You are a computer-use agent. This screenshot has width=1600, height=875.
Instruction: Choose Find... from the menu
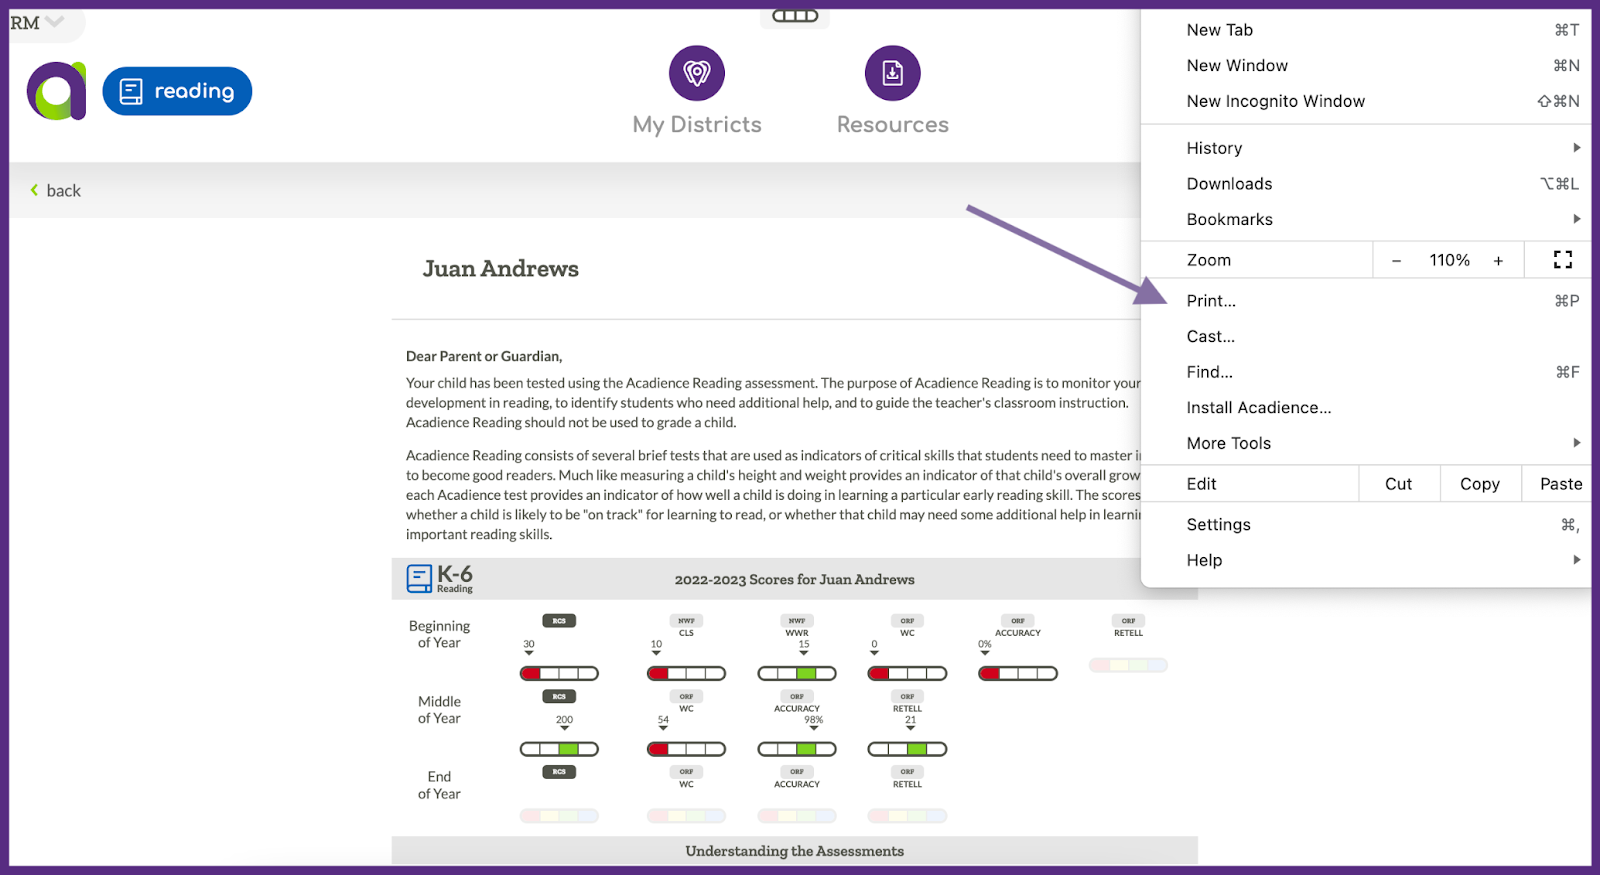tap(1366, 372)
